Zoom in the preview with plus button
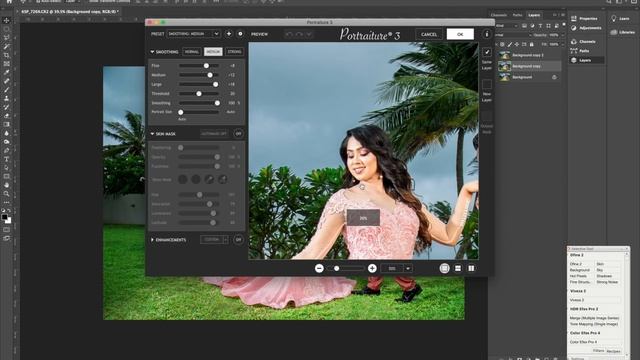This screenshot has height=360, width=640. (x=372, y=268)
